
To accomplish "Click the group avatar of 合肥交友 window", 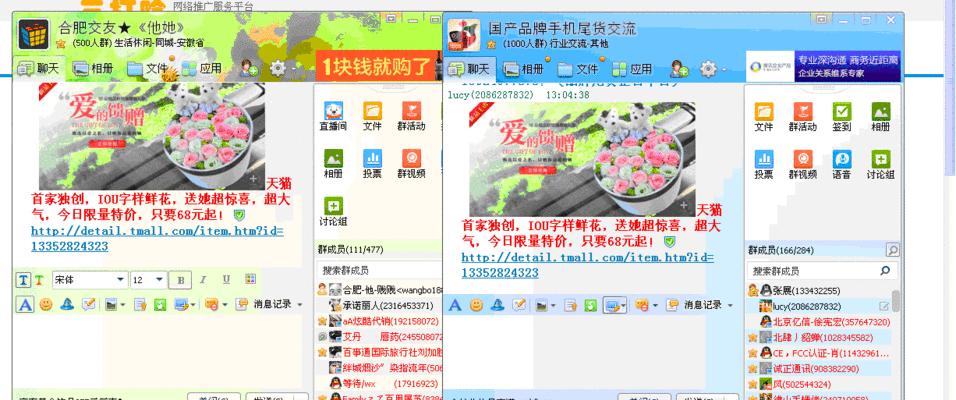I will 34,34.
